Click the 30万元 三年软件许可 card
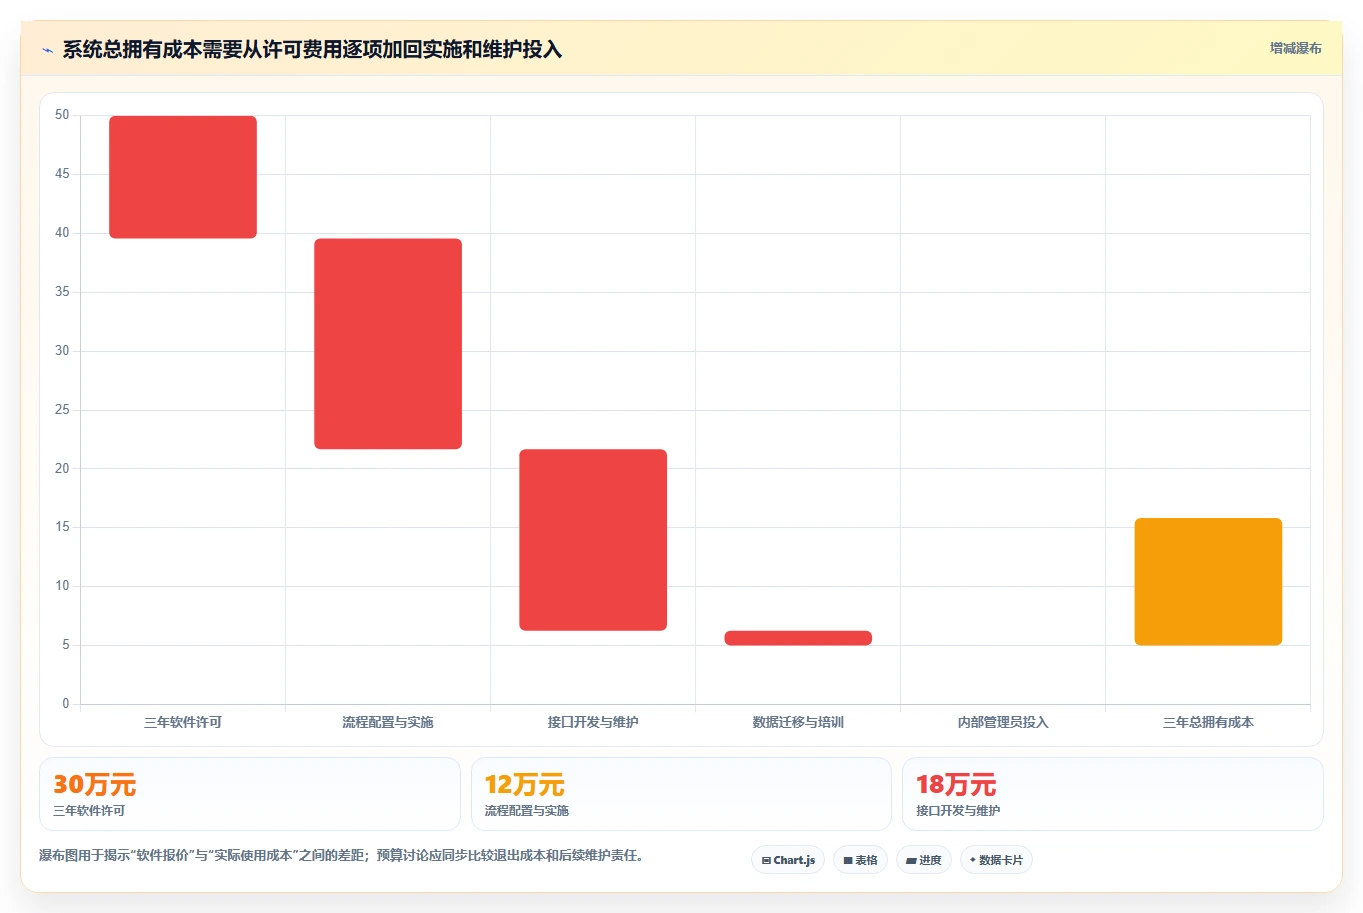The height and width of the screenshot is (913, 1363). (250, 794)
